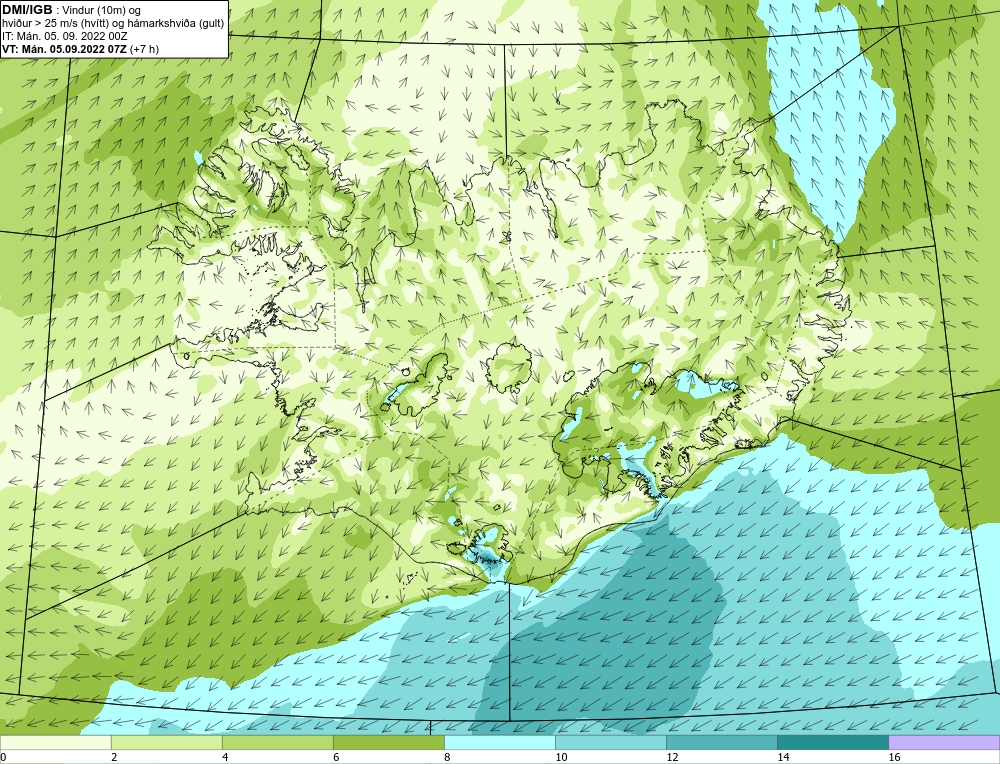1000x764 pixels.
Task: Click the 4–6 m/s green legend swatch
Action: tap(277, 742)
